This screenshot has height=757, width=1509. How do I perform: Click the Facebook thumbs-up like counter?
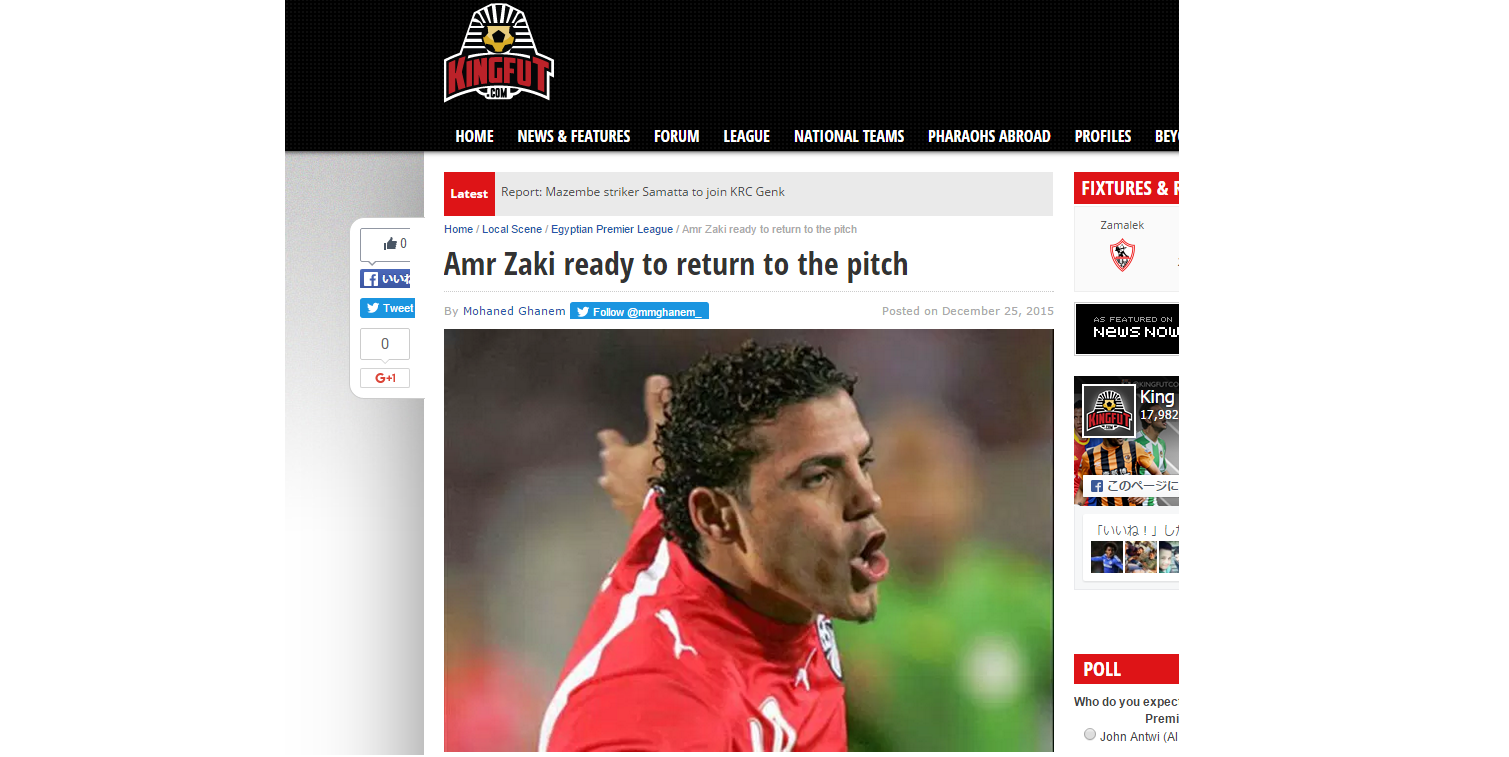click(385, 244)
